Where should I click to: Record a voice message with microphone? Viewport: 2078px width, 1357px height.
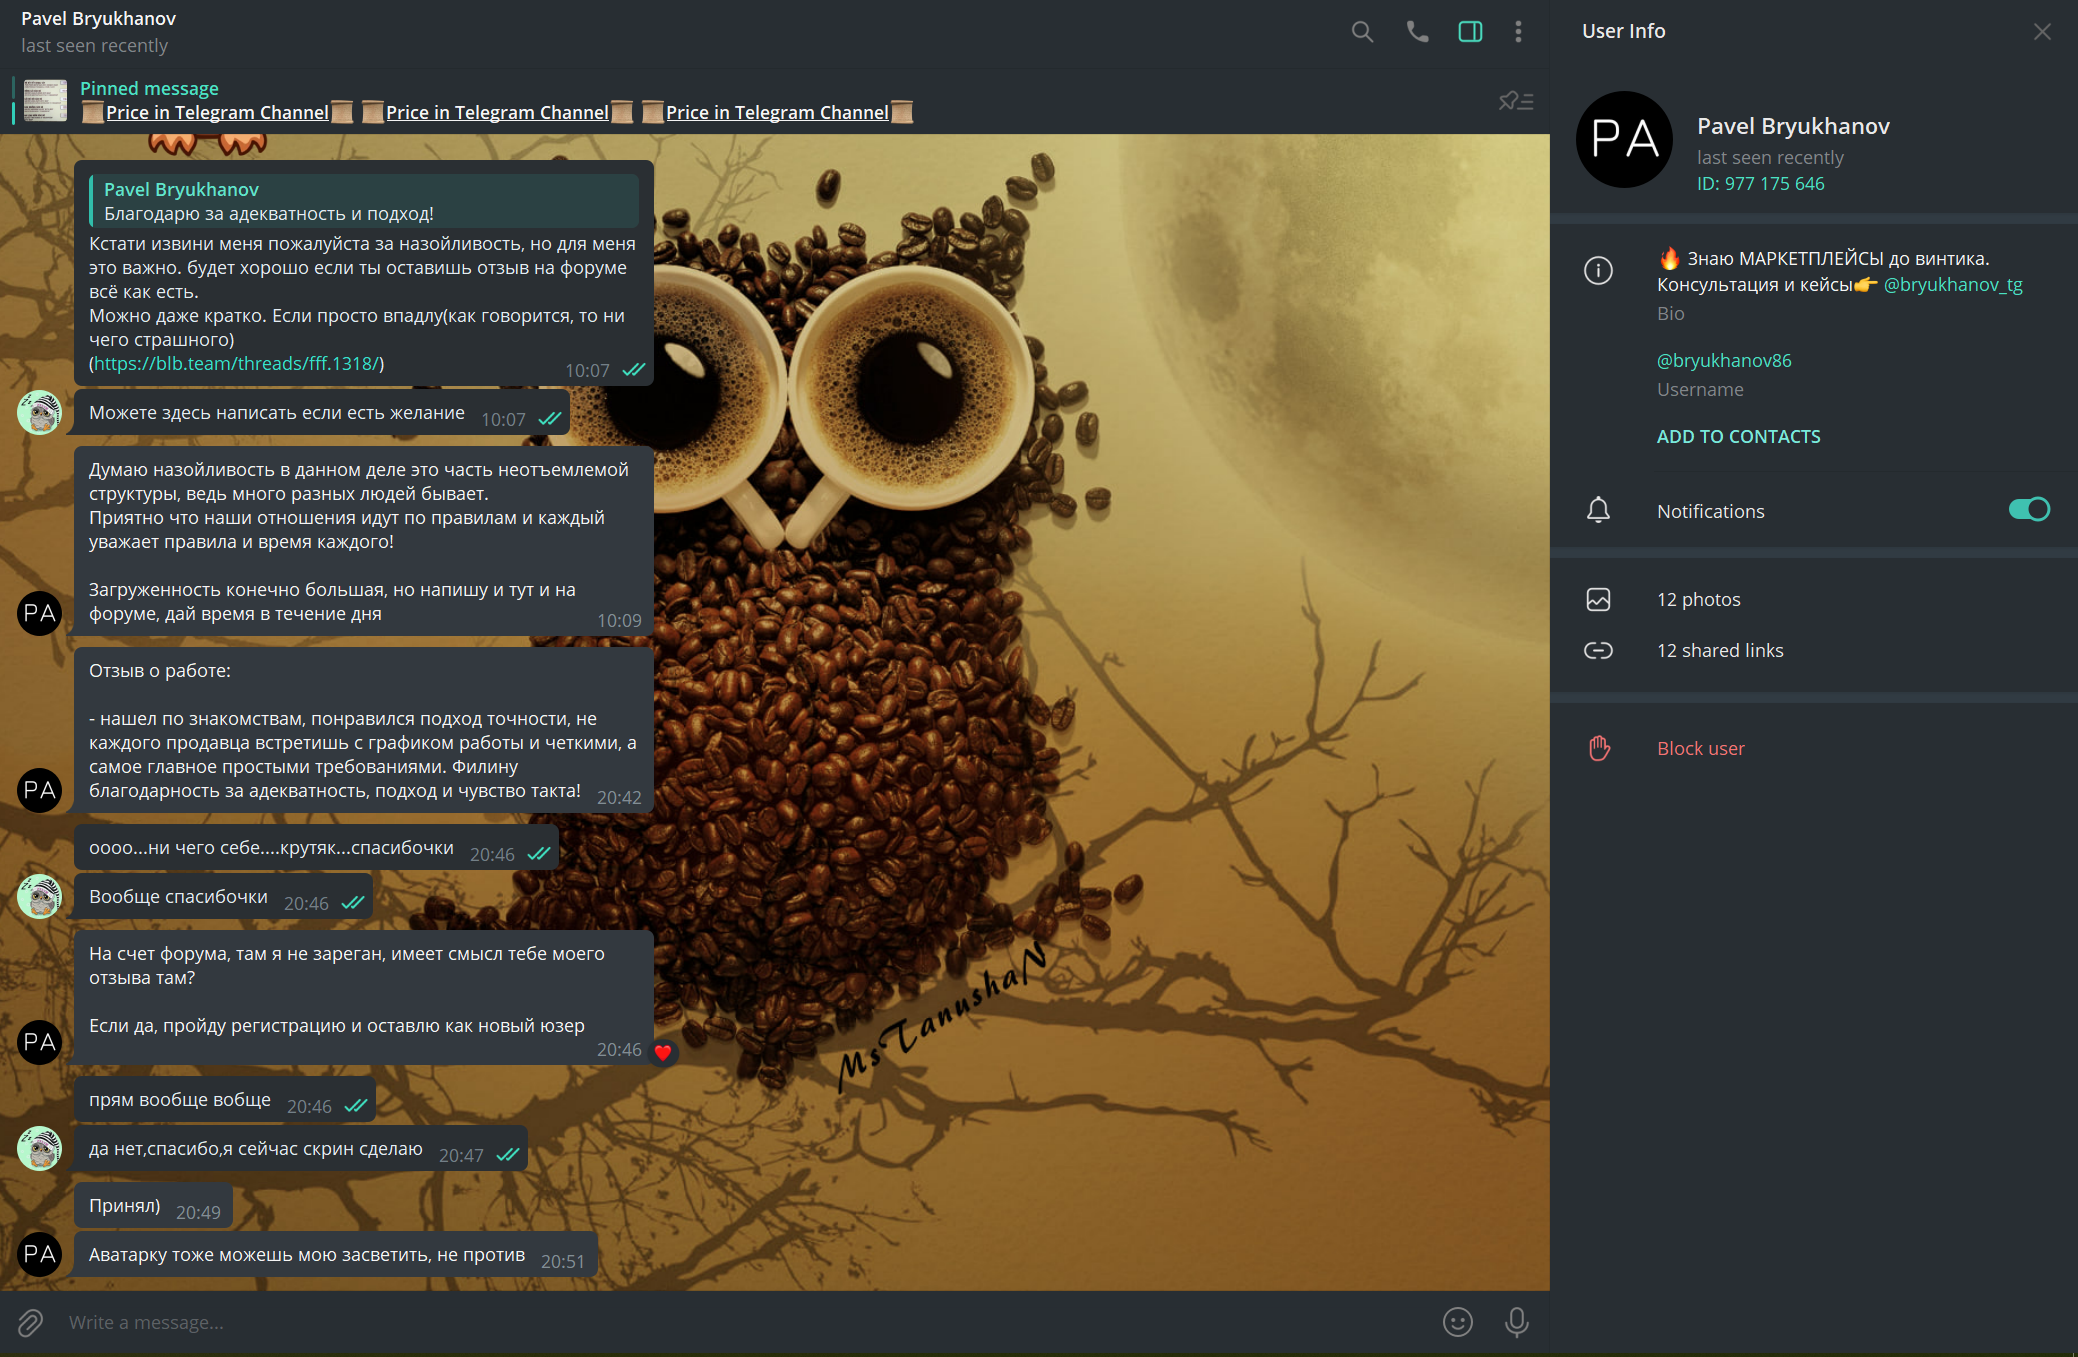click(1516, 1322)
